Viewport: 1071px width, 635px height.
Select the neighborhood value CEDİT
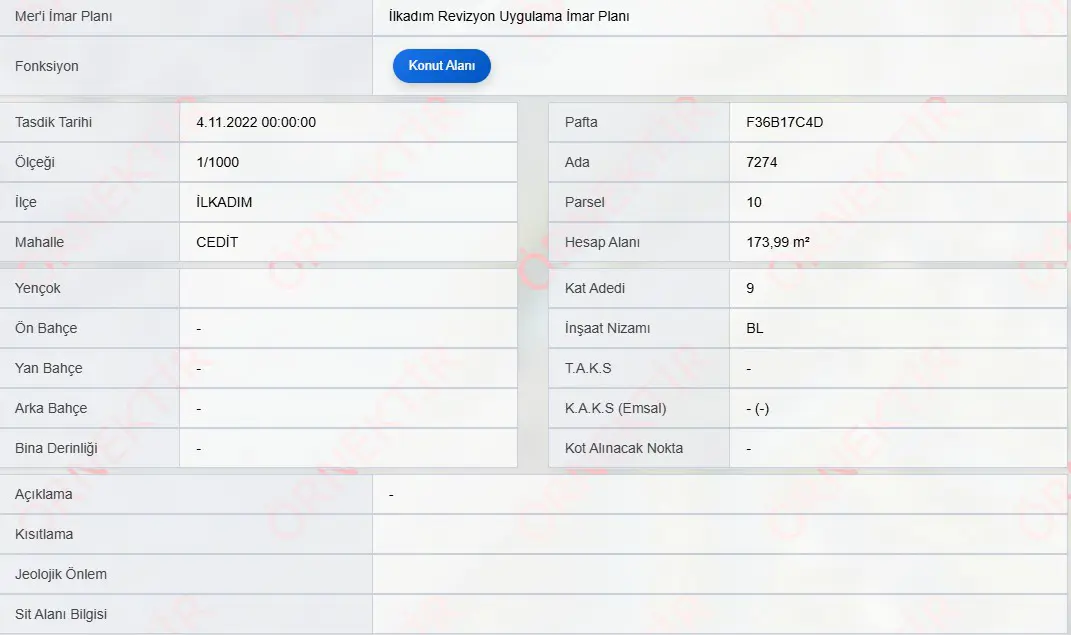pyautogui.click(x=217, y=242)
